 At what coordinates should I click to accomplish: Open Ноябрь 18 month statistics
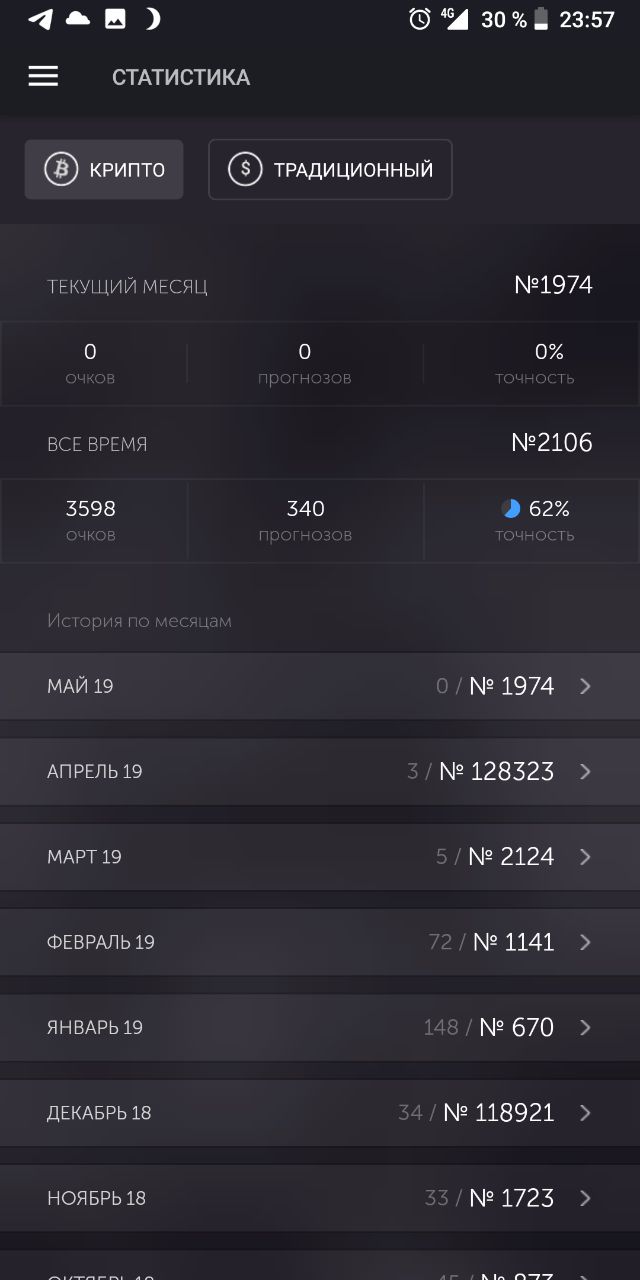coord(320,1198)
